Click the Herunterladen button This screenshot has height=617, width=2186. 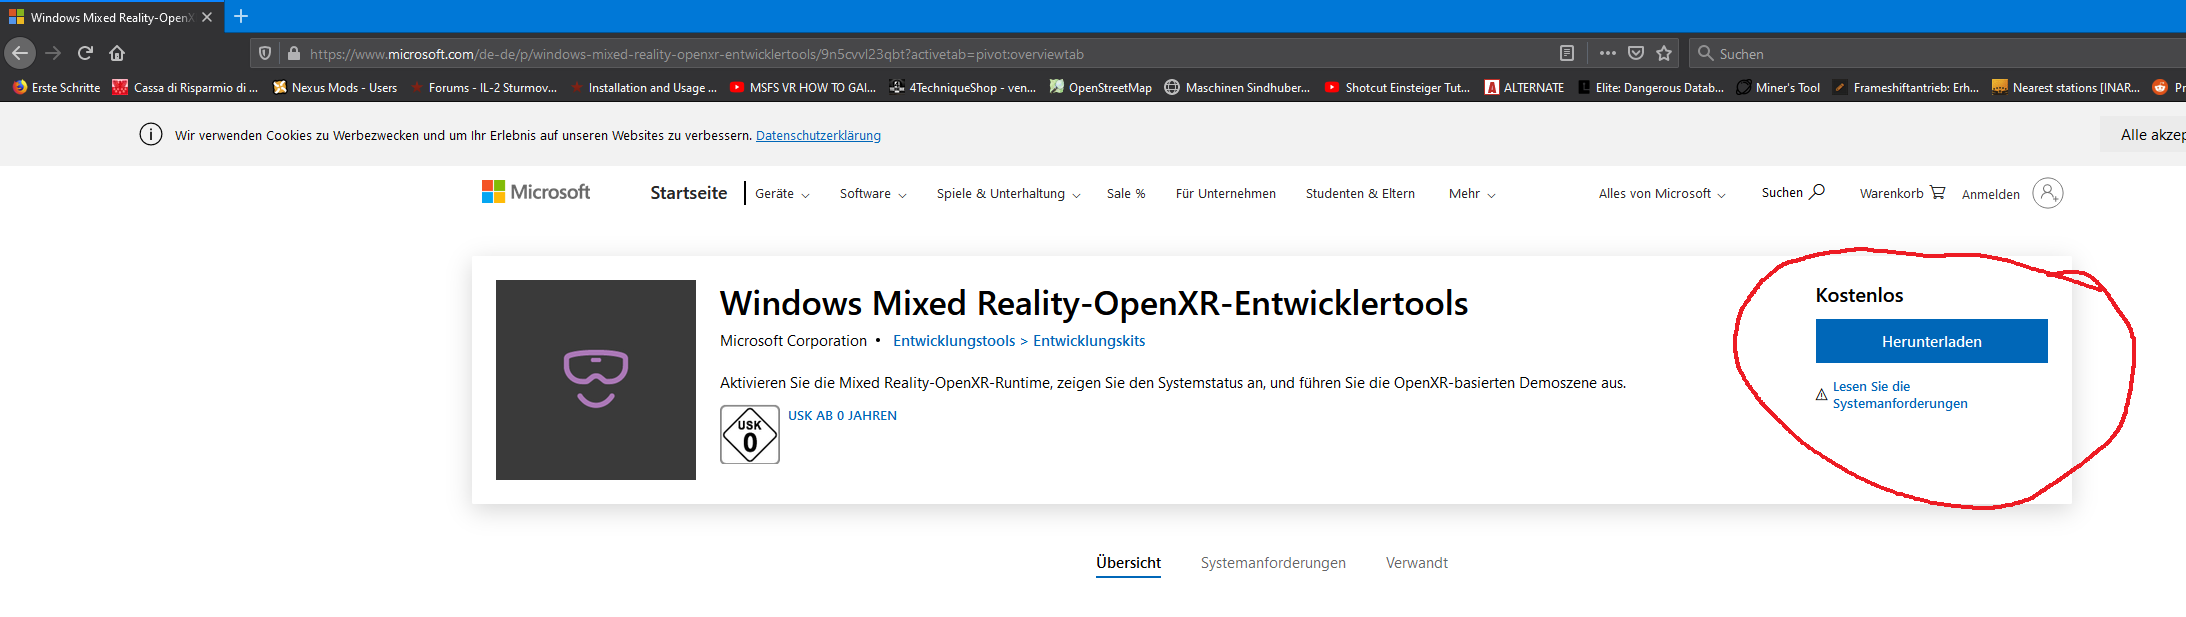point(1932,341)
